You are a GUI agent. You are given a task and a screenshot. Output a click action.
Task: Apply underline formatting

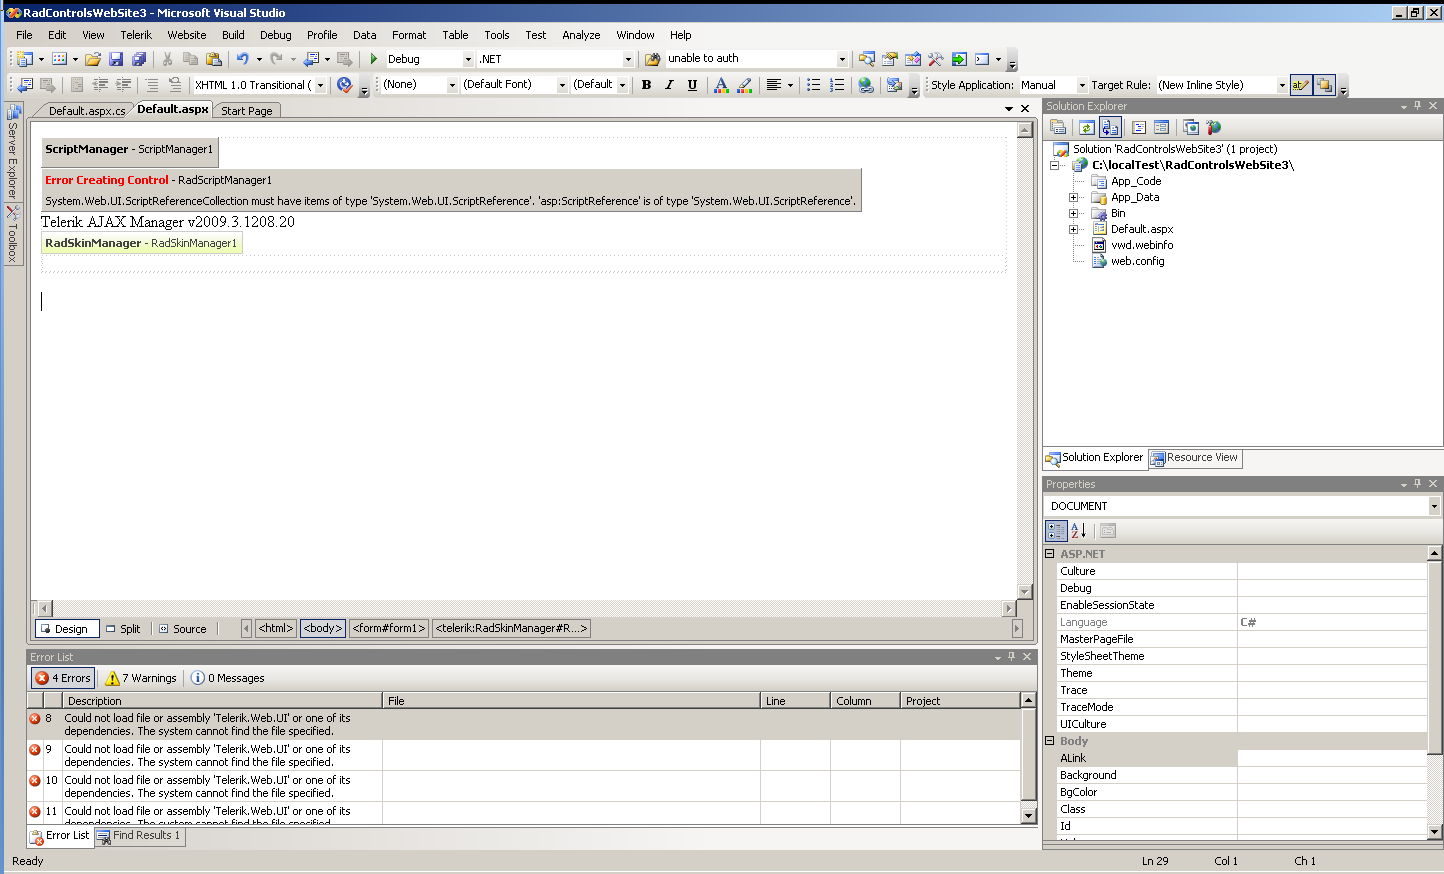[x=692, y=85]
